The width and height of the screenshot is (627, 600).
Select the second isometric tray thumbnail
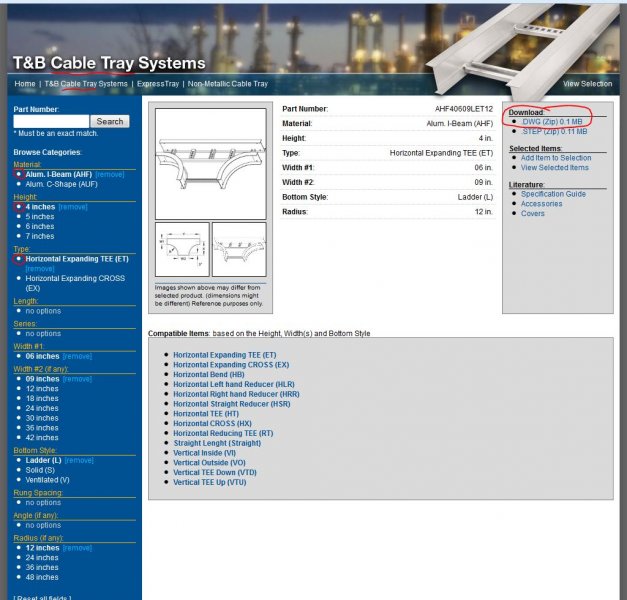tap(239, 250)
